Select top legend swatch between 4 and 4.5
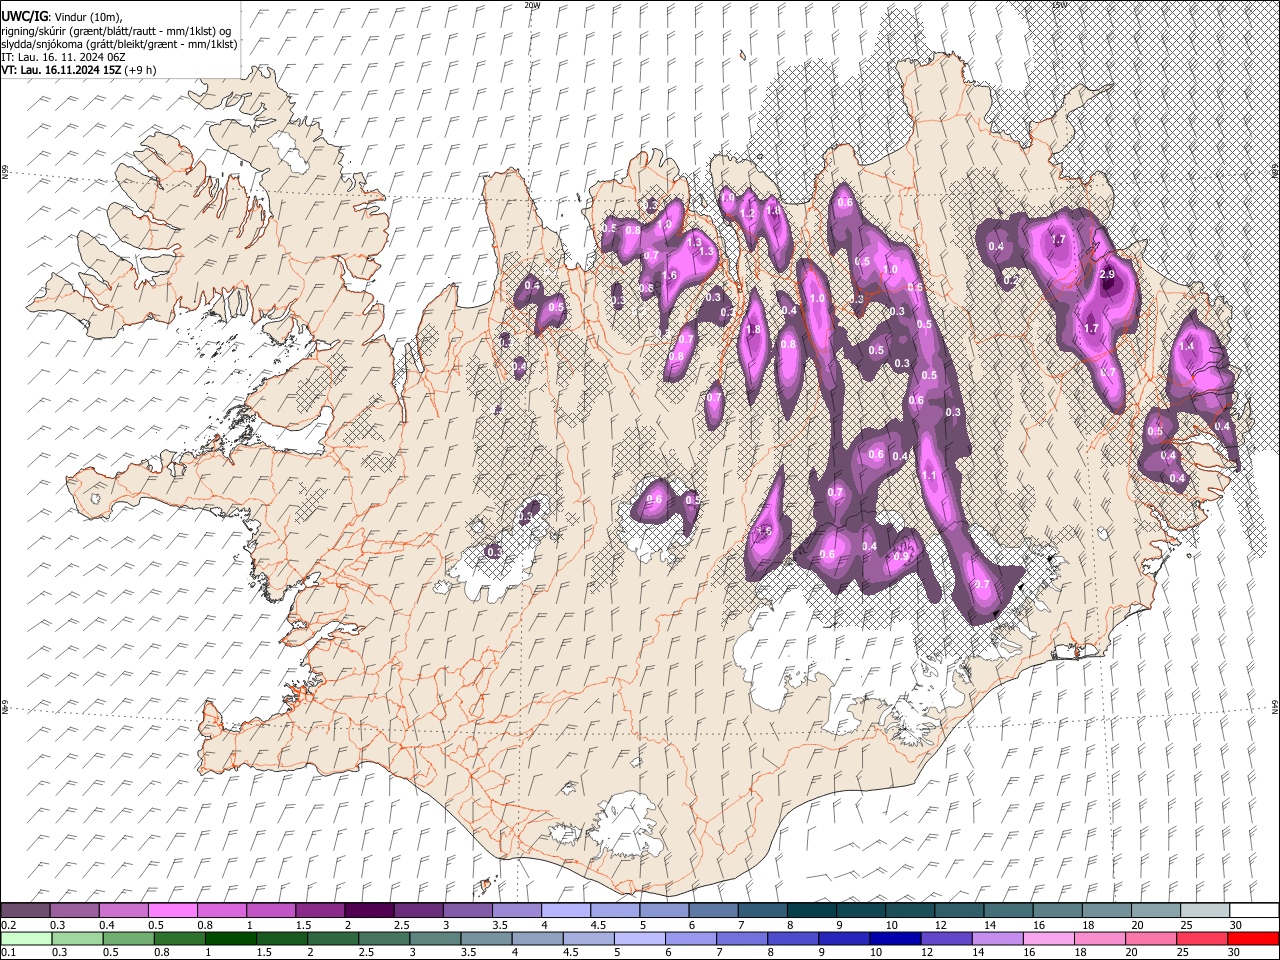Image resolution: width=1280 pixels, height=960 pixels. pos(565,910)
